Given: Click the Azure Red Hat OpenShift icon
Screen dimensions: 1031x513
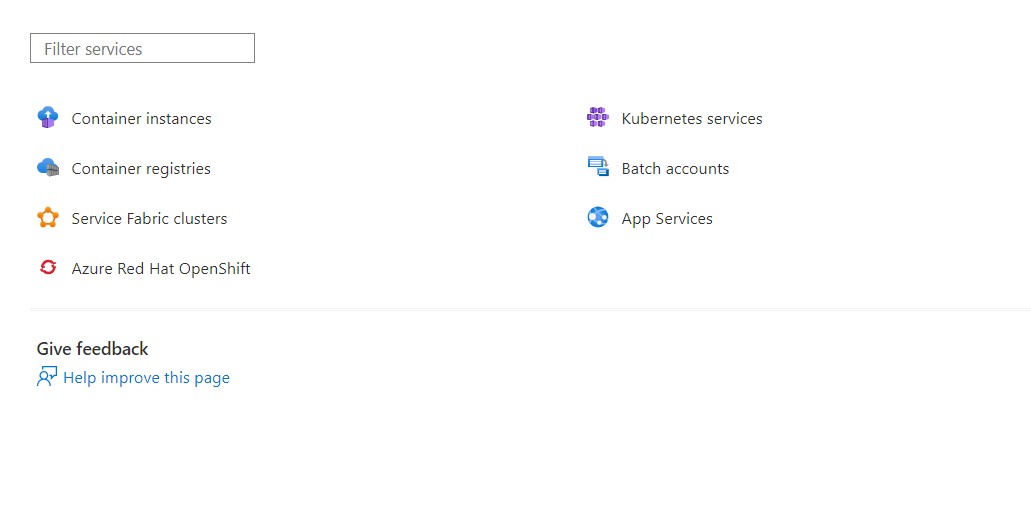Looking at the screenshot, I should (48, 268).
